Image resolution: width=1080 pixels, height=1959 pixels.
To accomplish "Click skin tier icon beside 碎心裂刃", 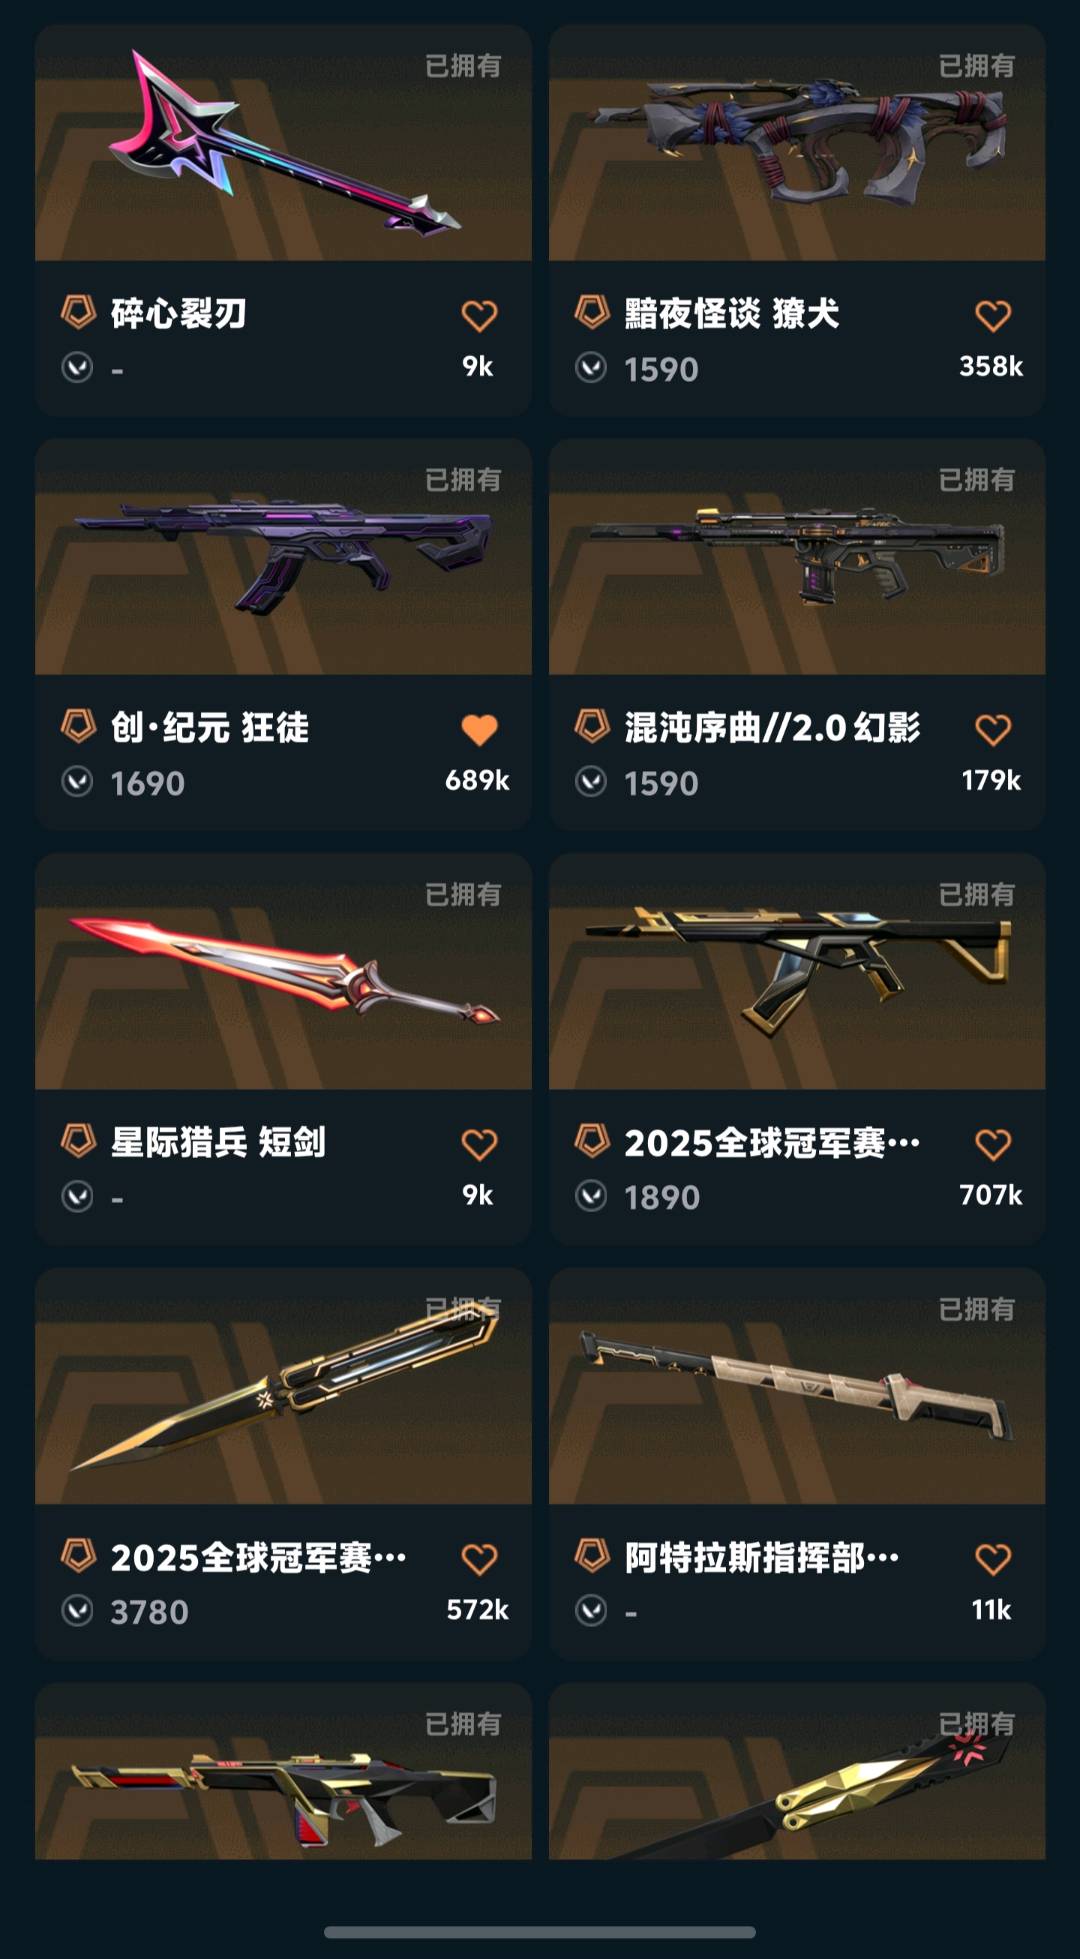I will [78, 312].
